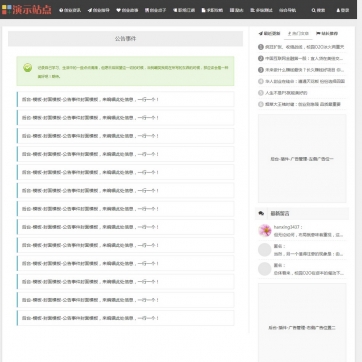Open the 人生不是PS article link
362x362 pixels.
(286, 93)
